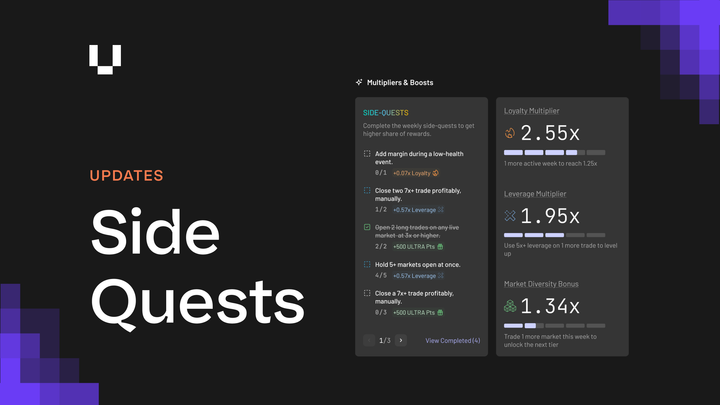Click the Leverage Multiplier progress bar

tap(554, 235)
